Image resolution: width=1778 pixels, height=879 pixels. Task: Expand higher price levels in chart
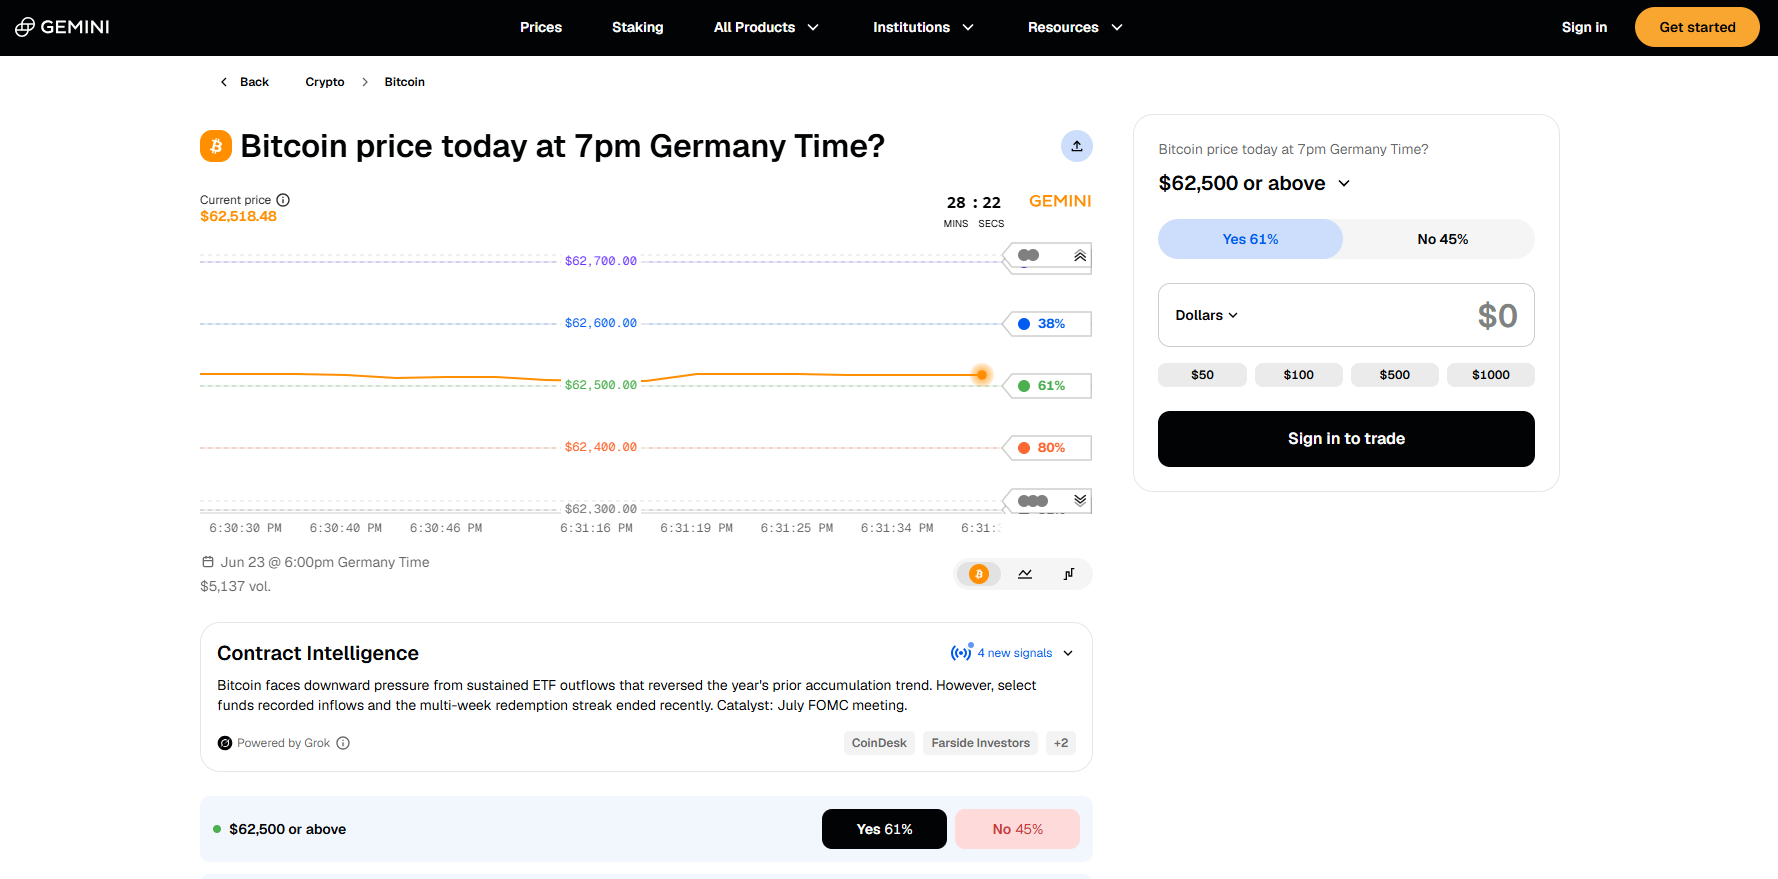1080,256
